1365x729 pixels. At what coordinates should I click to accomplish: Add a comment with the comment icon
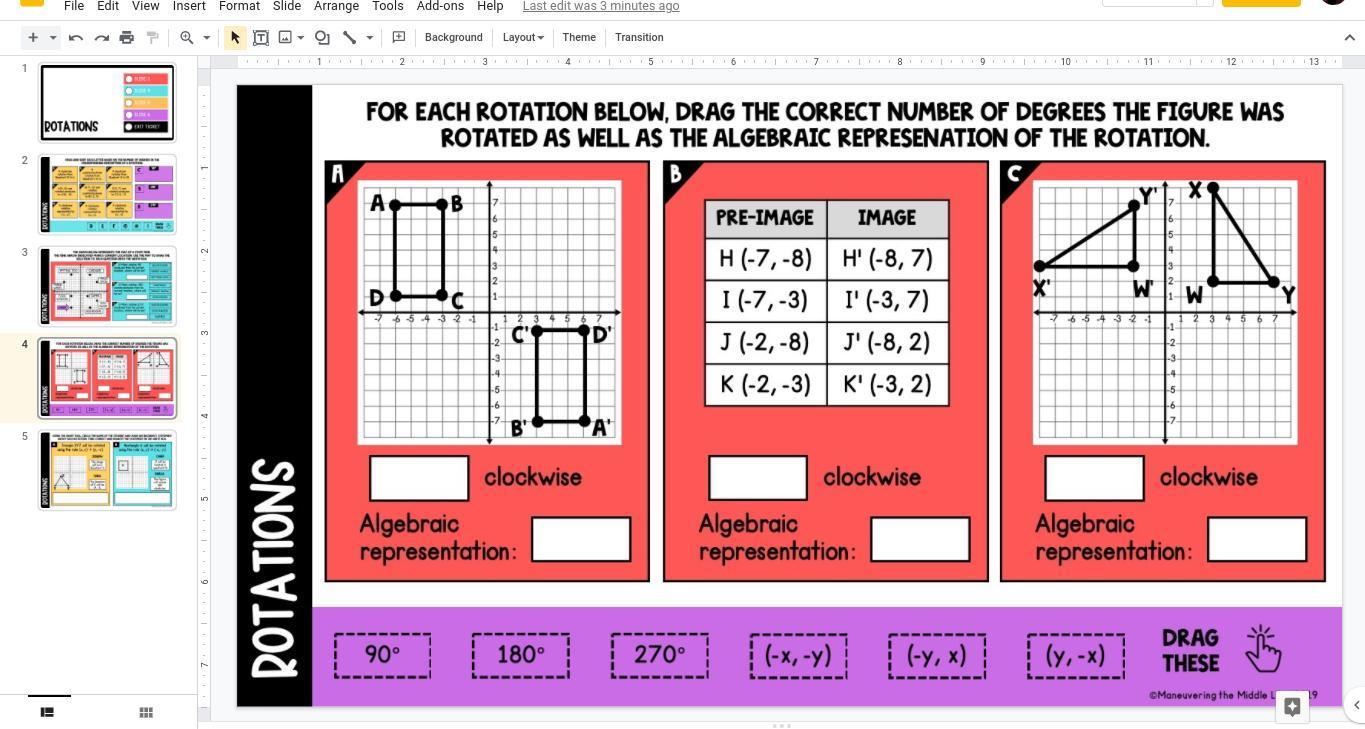(399, 37)
